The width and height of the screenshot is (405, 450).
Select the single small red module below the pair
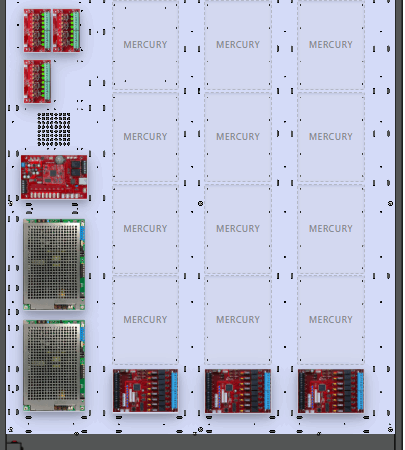point(37,81)
